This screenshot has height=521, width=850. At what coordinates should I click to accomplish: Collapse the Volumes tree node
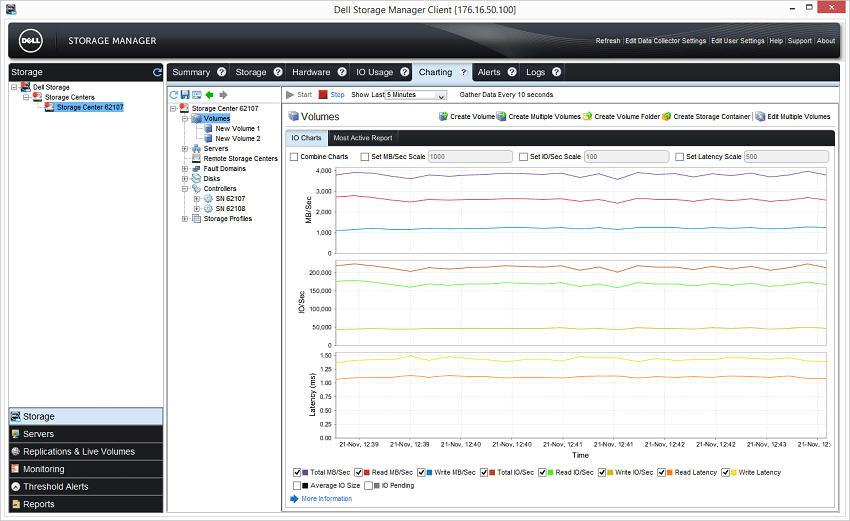185,119
